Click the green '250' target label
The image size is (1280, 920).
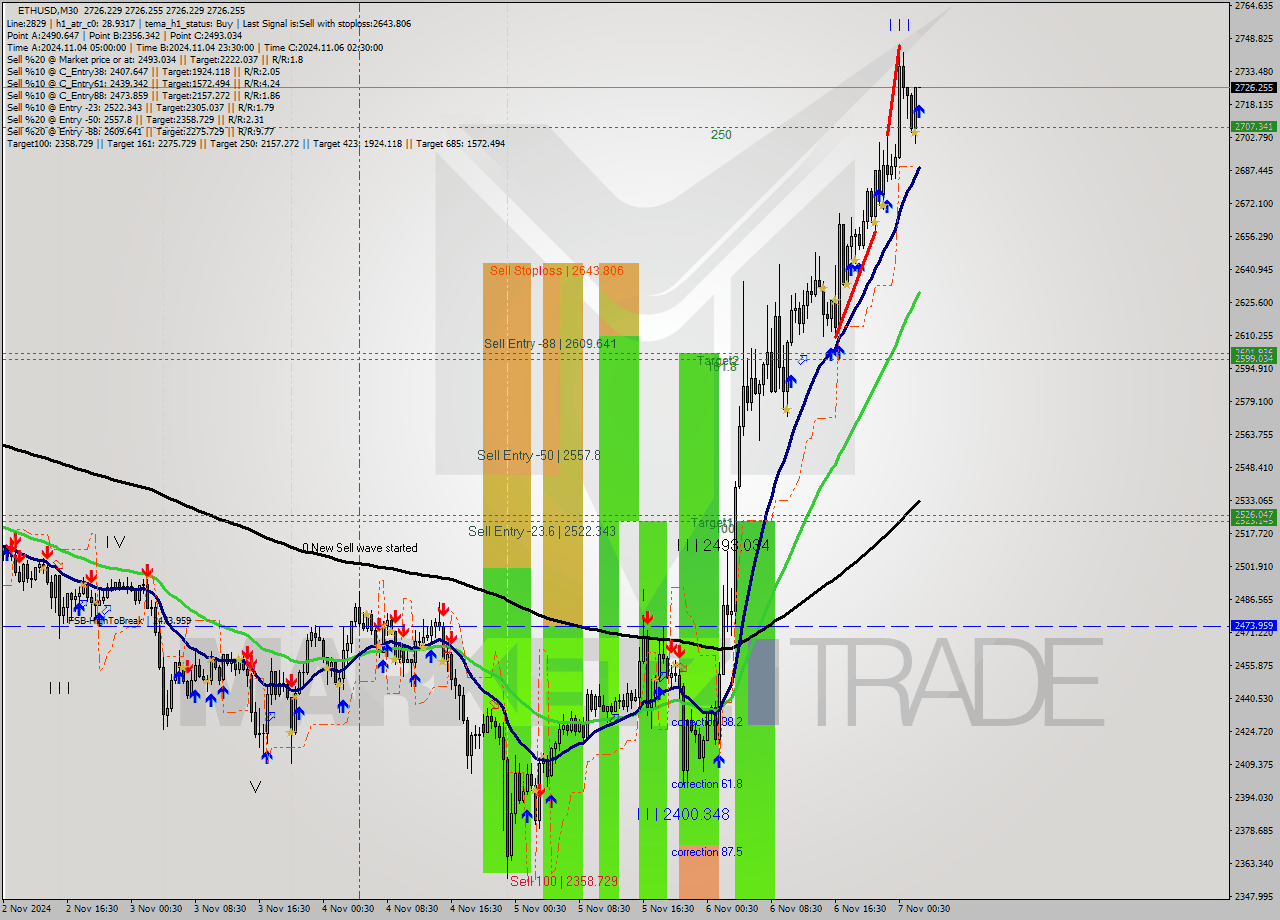click(x=721, y=134)
